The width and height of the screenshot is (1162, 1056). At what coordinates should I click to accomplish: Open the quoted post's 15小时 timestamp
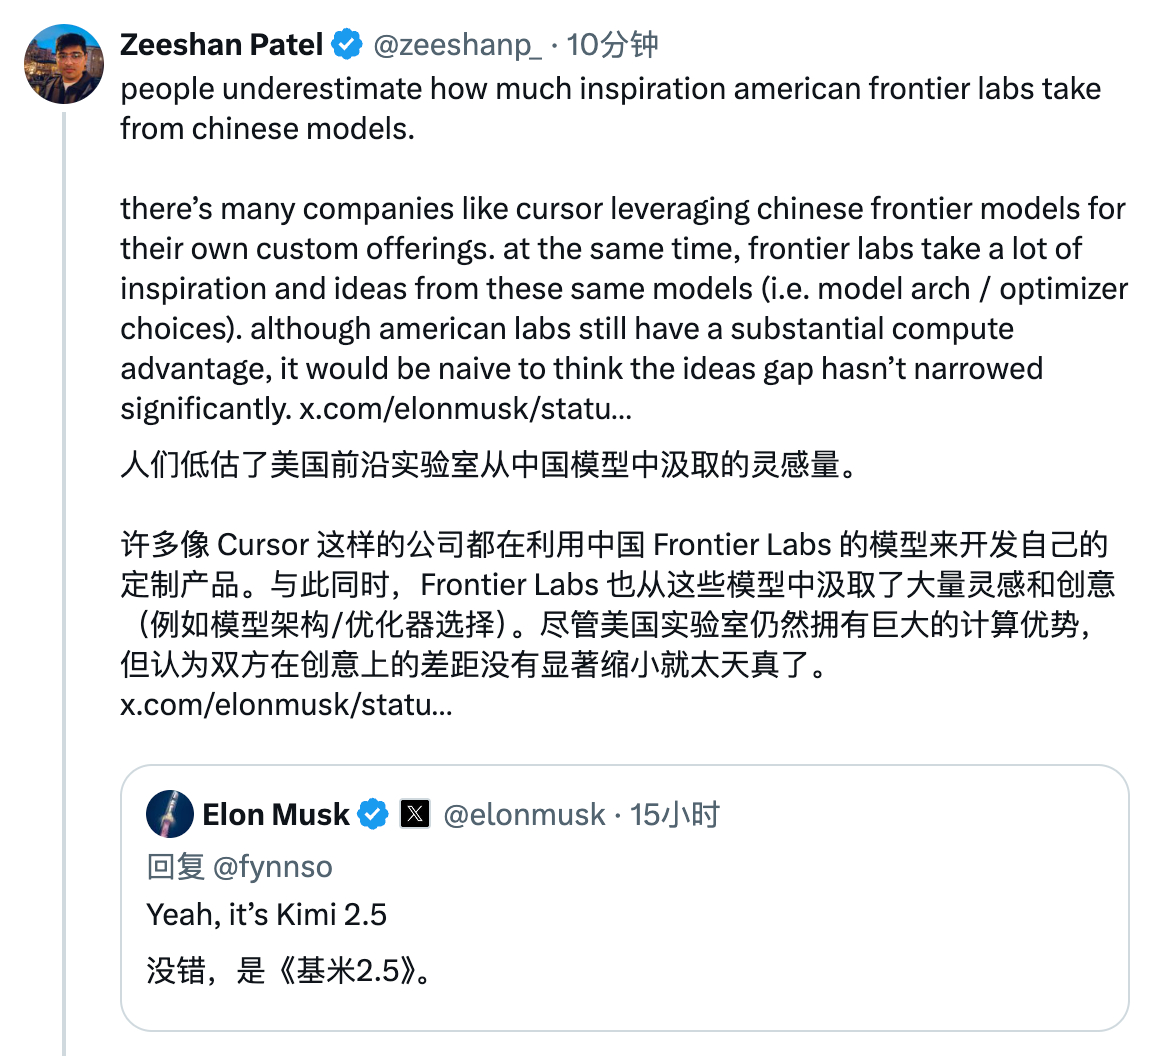(x=675, y=815)
